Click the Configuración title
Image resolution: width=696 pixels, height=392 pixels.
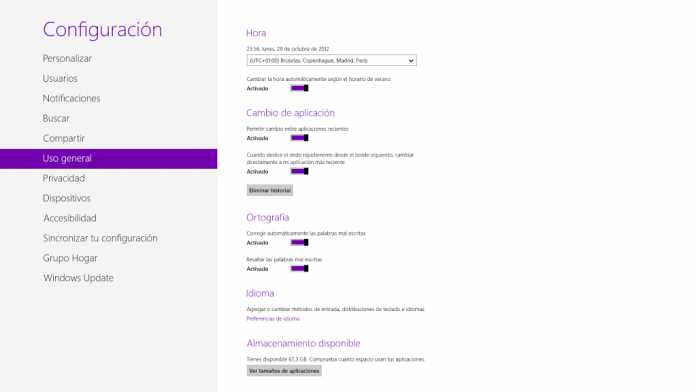point(103,30)
